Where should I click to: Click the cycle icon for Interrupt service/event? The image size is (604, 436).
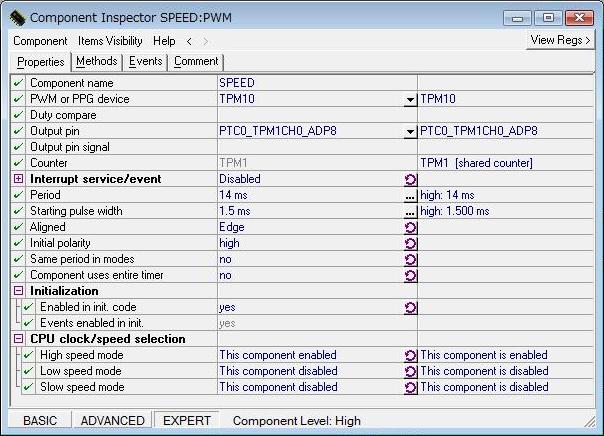click(x=410, y=179)
